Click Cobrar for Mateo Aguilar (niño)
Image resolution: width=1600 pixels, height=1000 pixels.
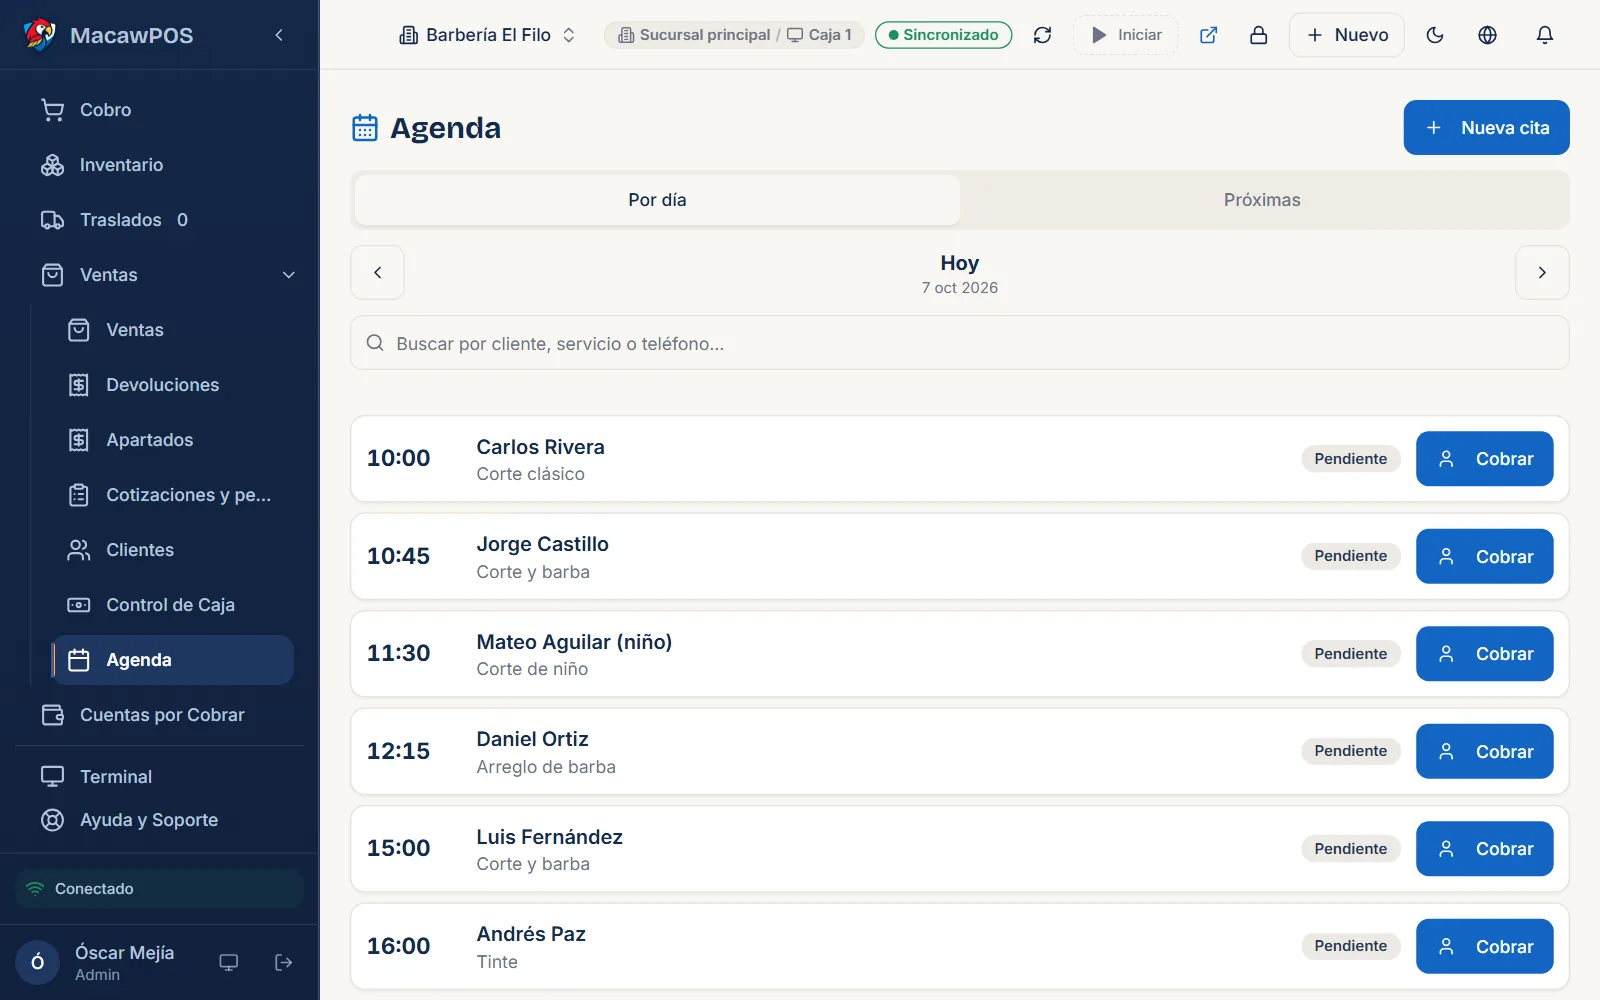pos(1484,654)
